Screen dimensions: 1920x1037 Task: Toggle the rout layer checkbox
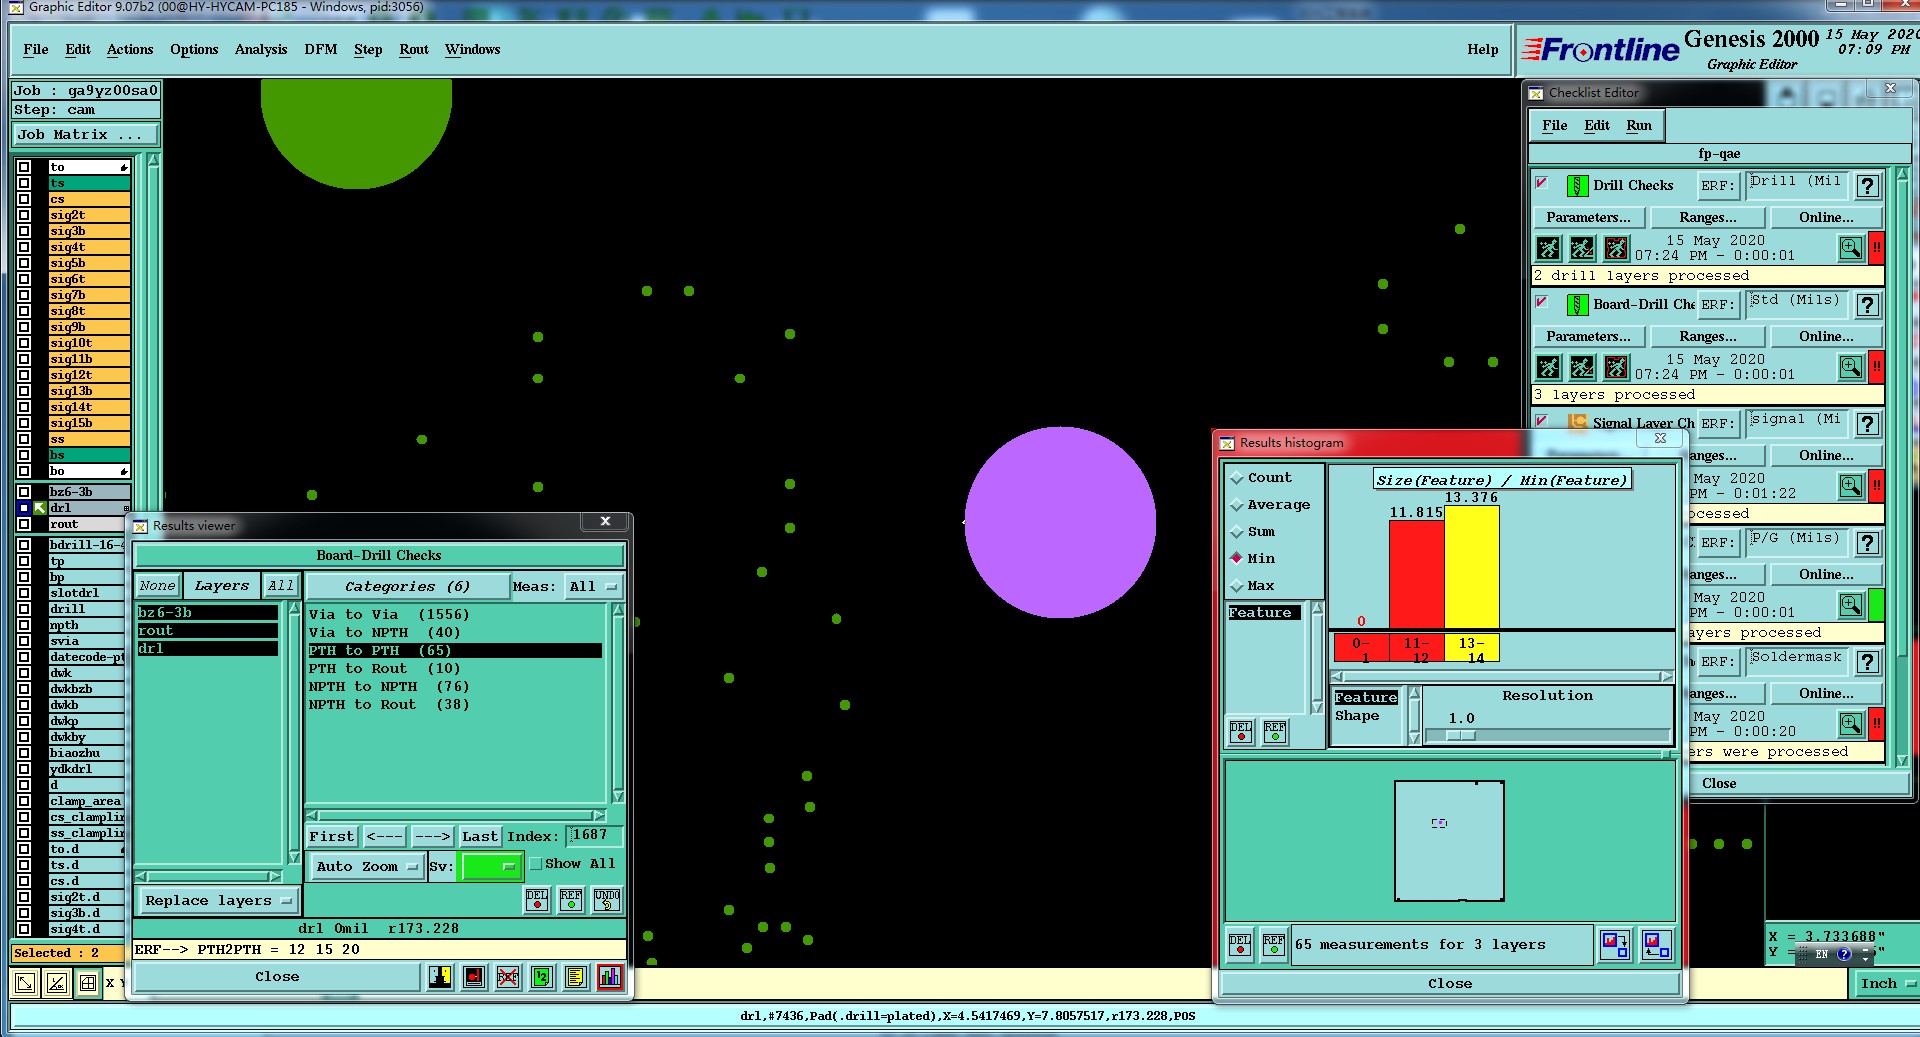coord(24,524)
